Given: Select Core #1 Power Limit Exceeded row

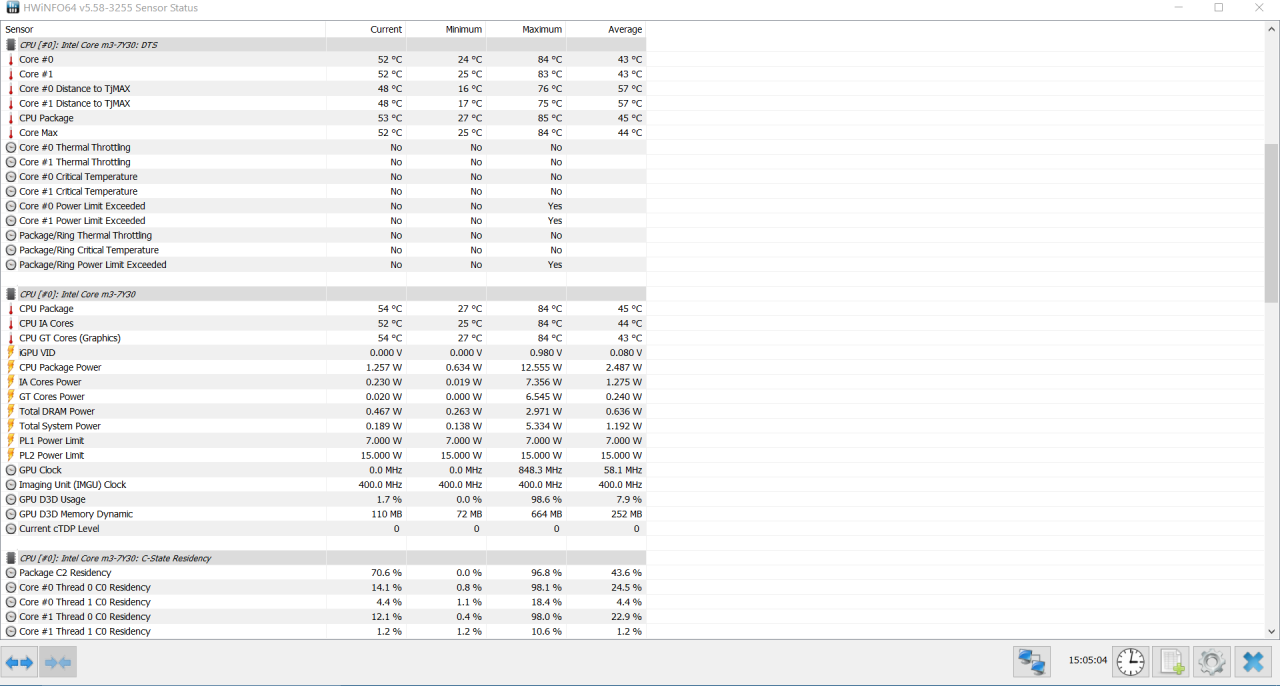Looking at the screenshot, I should [x=323, y=221].
